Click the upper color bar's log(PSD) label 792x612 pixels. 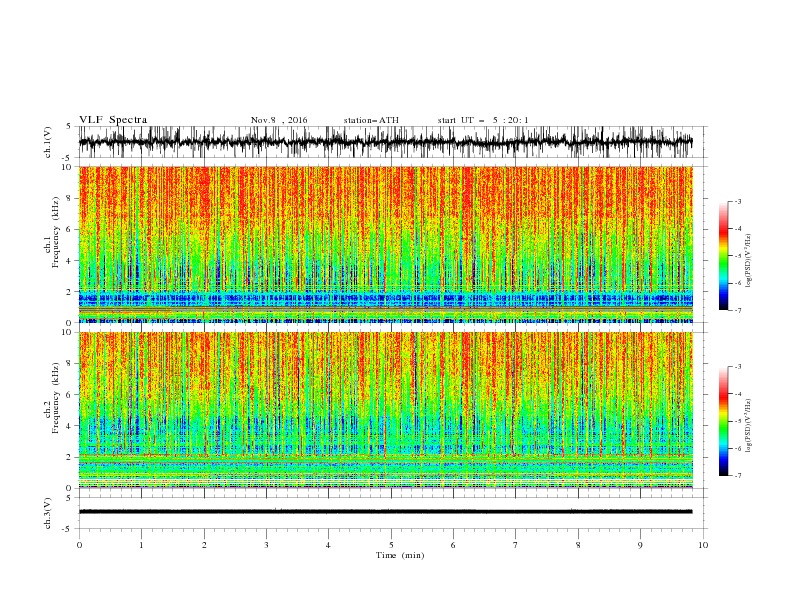click(749, 261)
